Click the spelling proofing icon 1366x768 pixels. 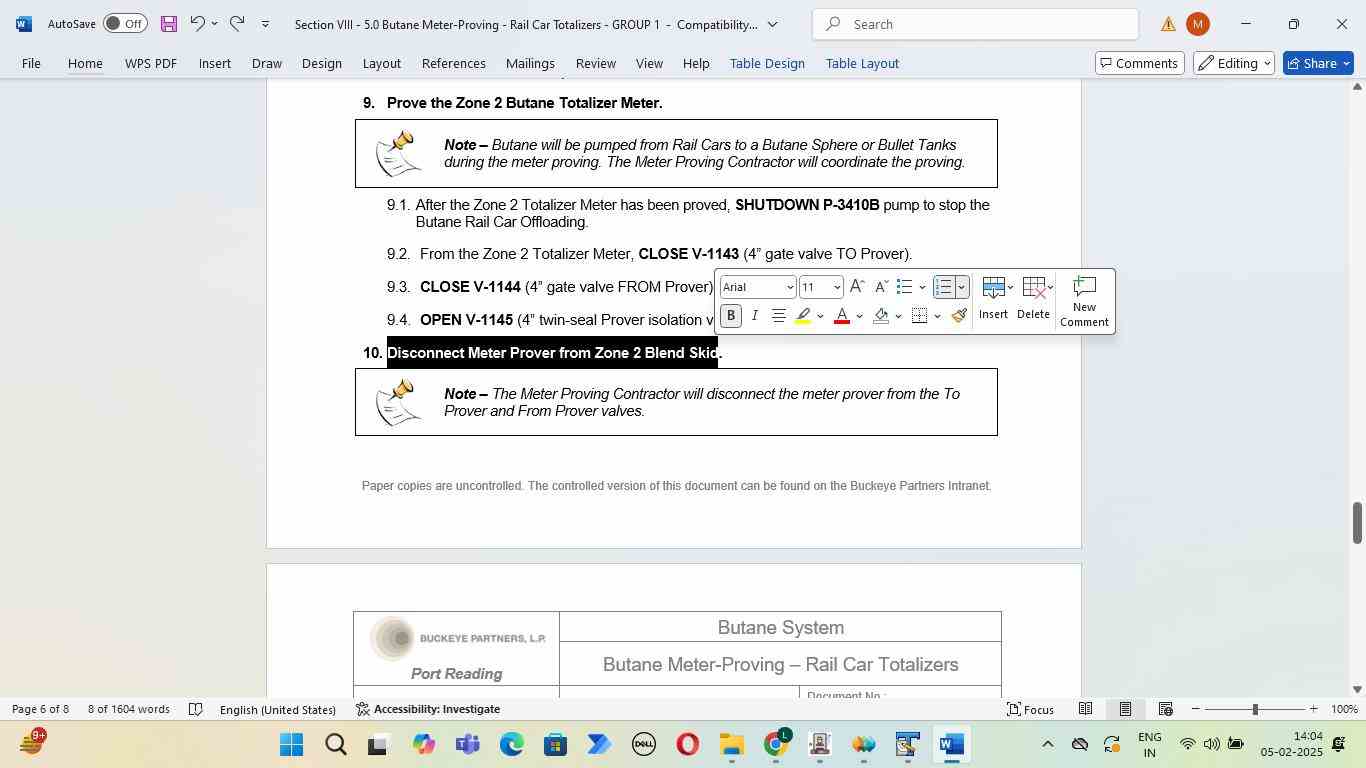(x=196, y=709)
